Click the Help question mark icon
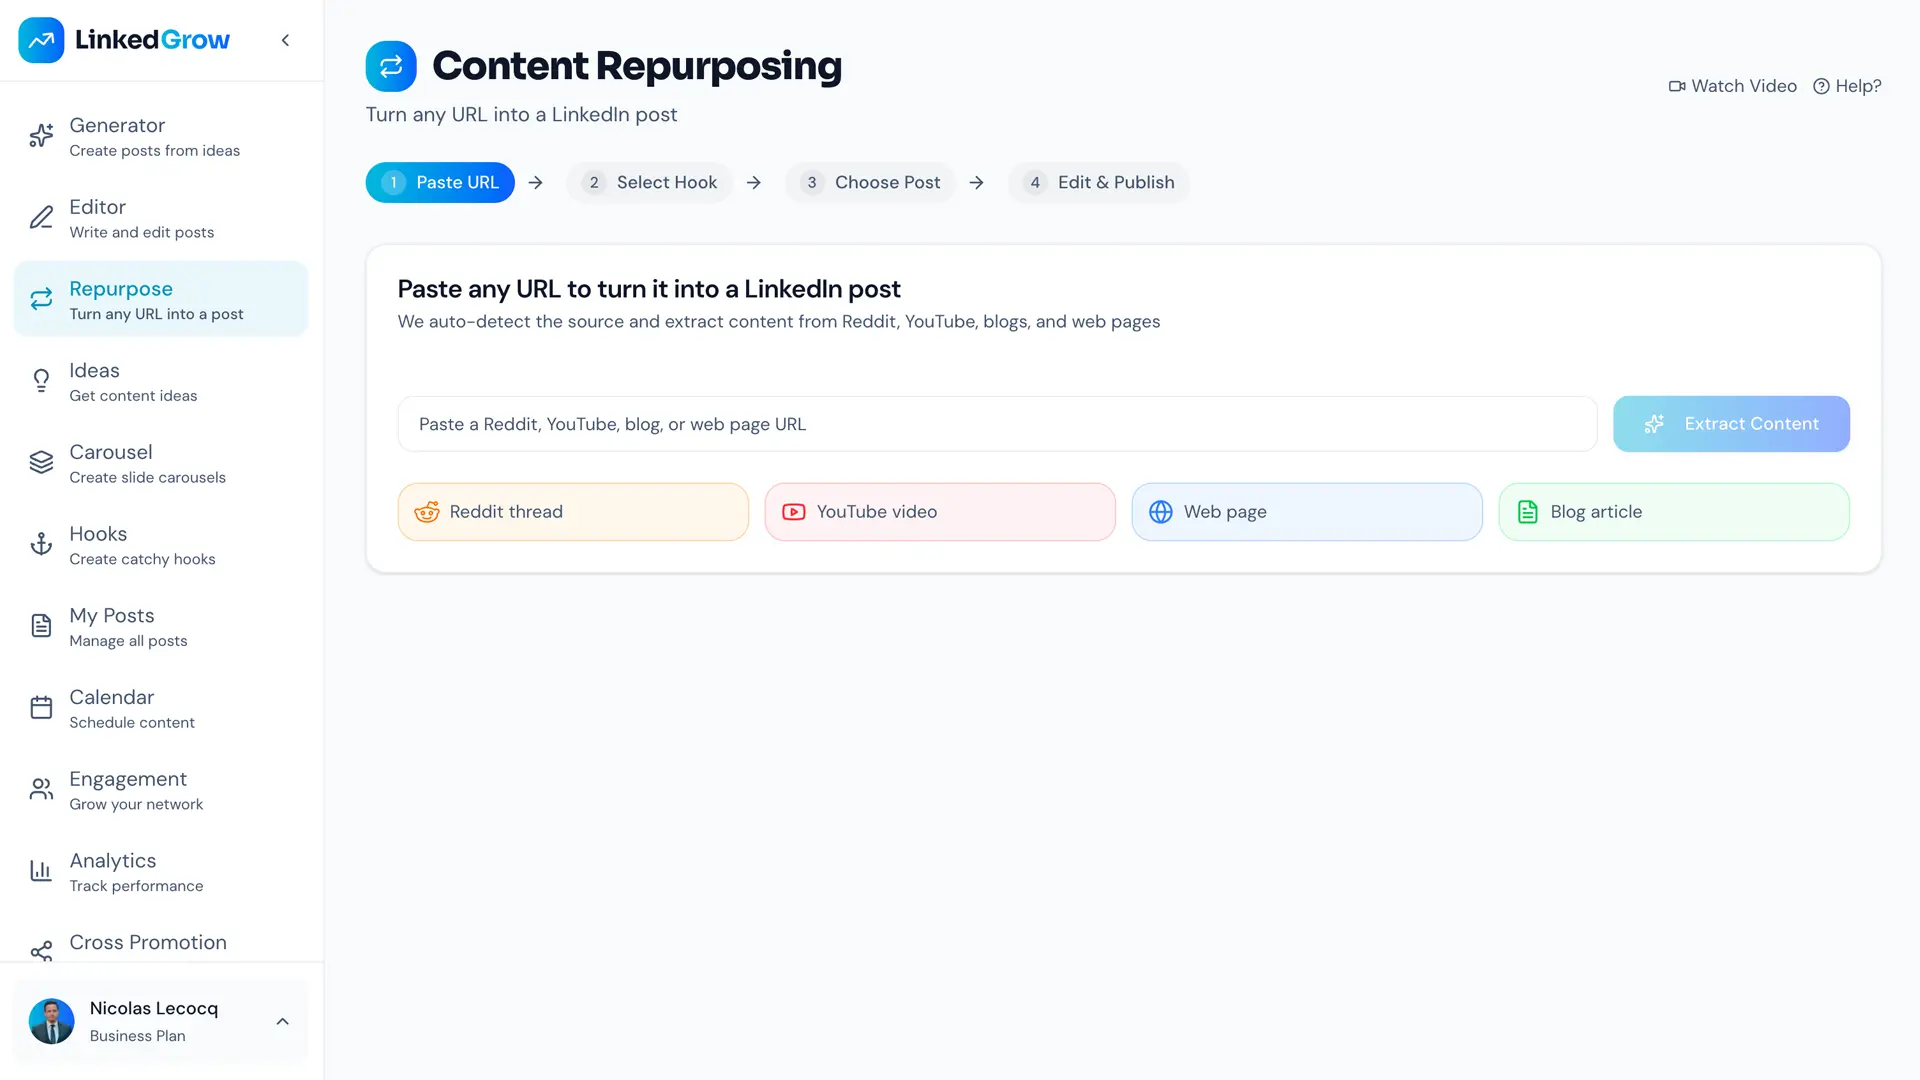The height and width of the screenshot is (1080, 1920). click(x=1821, y=86)
